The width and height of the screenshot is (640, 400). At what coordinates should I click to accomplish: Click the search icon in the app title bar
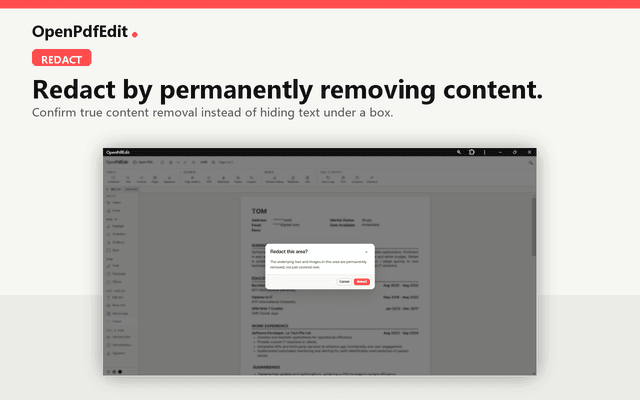click(459, 152)
